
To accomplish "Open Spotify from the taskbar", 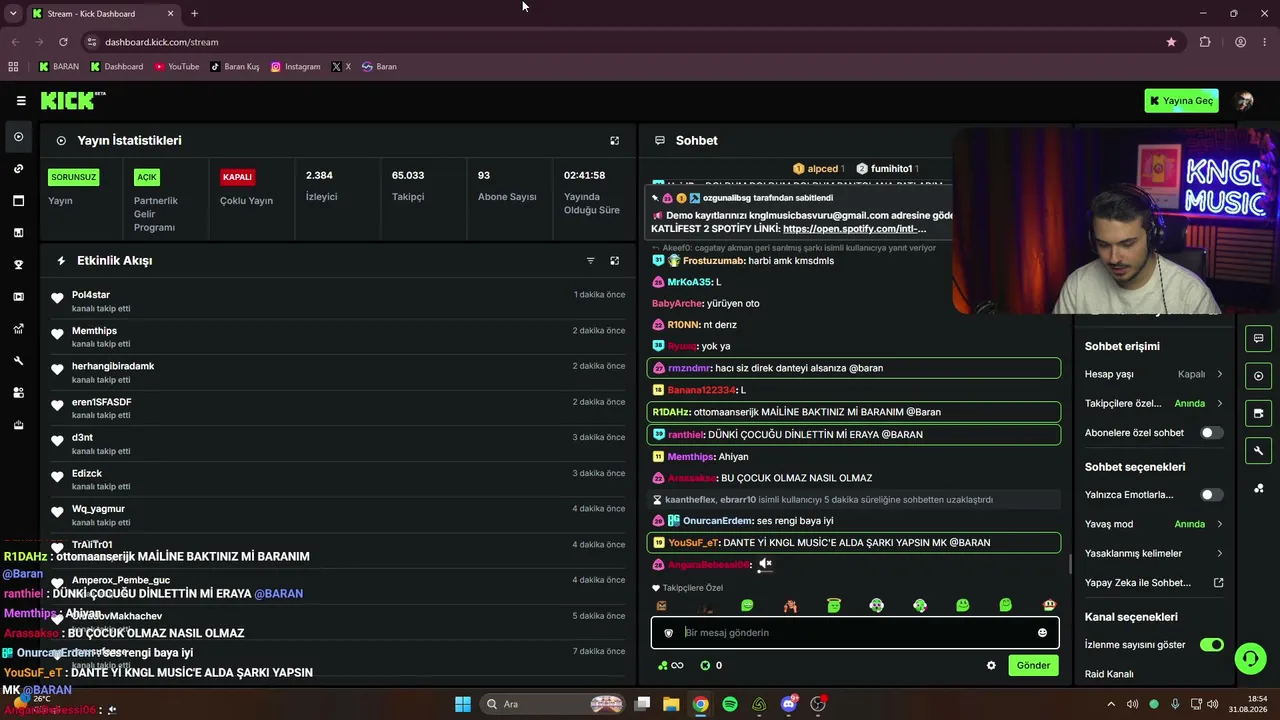I will click(x=730, y=704).
